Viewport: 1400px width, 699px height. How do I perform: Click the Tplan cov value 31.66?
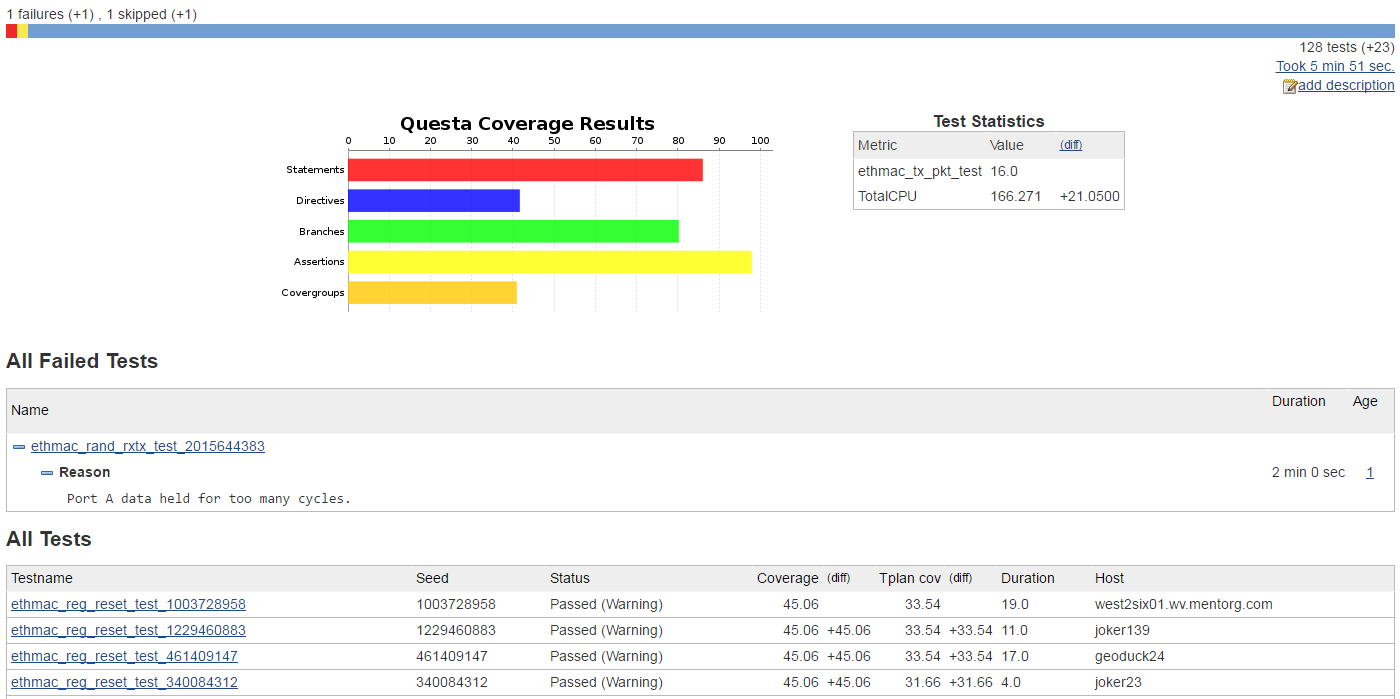[923, 682]
